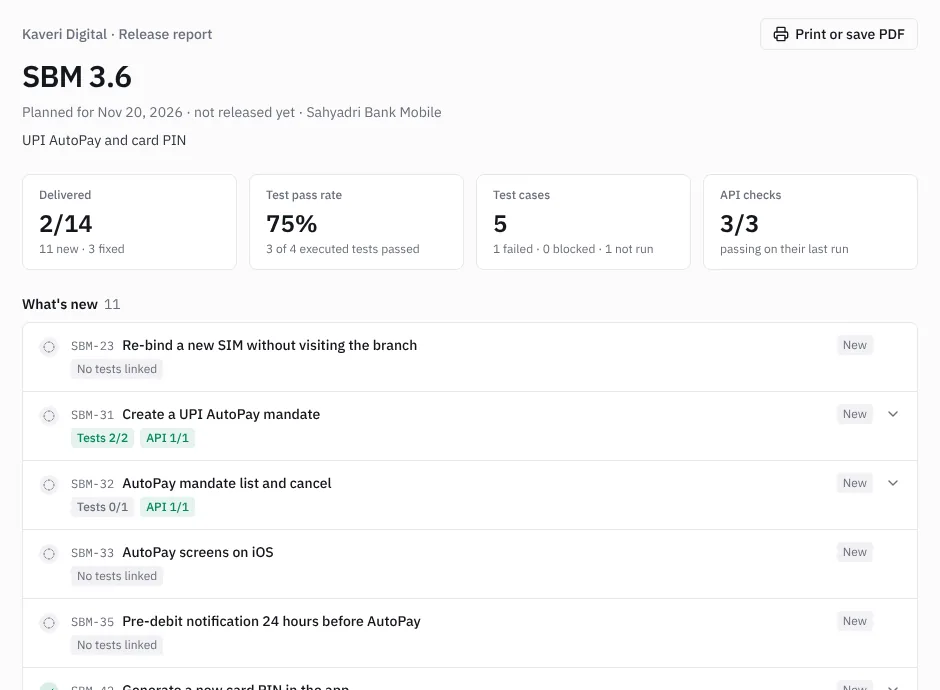The width and height of the screenshot is (940, 690).
Task: Open the Create a UPI AutoPay mandate item
Action: click(221, 414)
